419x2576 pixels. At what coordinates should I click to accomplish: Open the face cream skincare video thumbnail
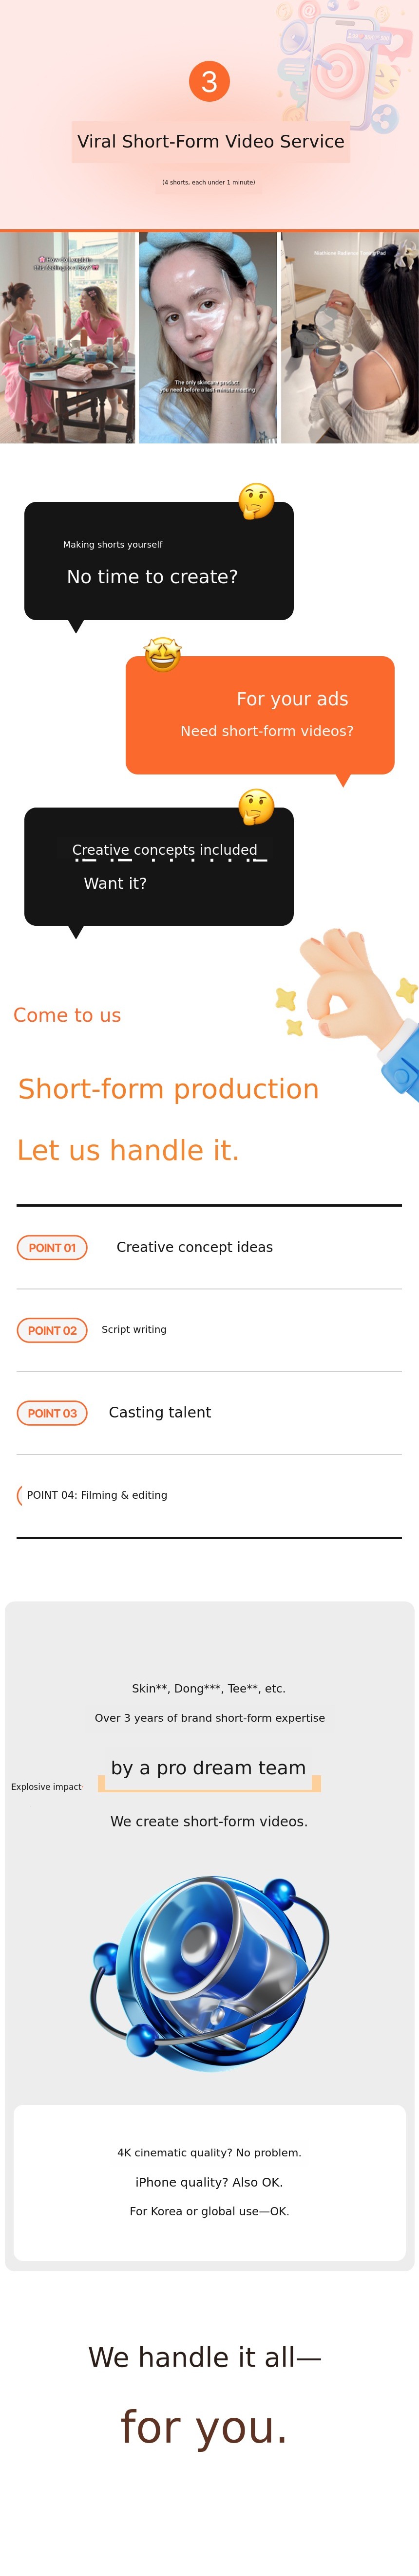(208, 338)
